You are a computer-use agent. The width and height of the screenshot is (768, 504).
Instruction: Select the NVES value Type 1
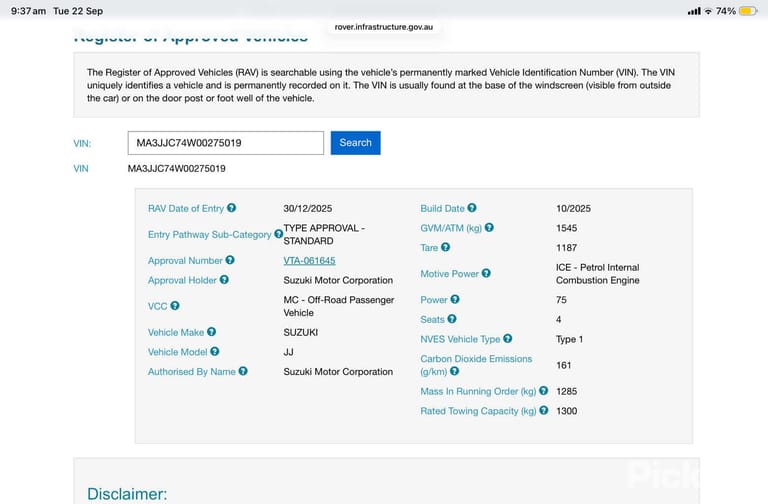[570, 339]
